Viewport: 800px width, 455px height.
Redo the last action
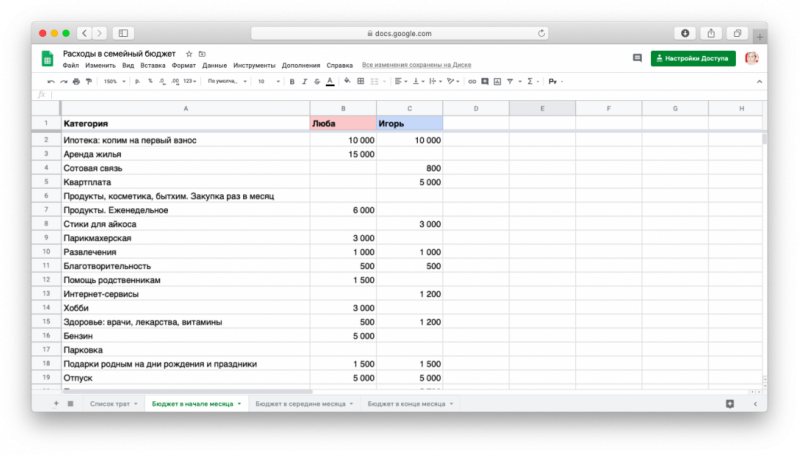point(63,82)
